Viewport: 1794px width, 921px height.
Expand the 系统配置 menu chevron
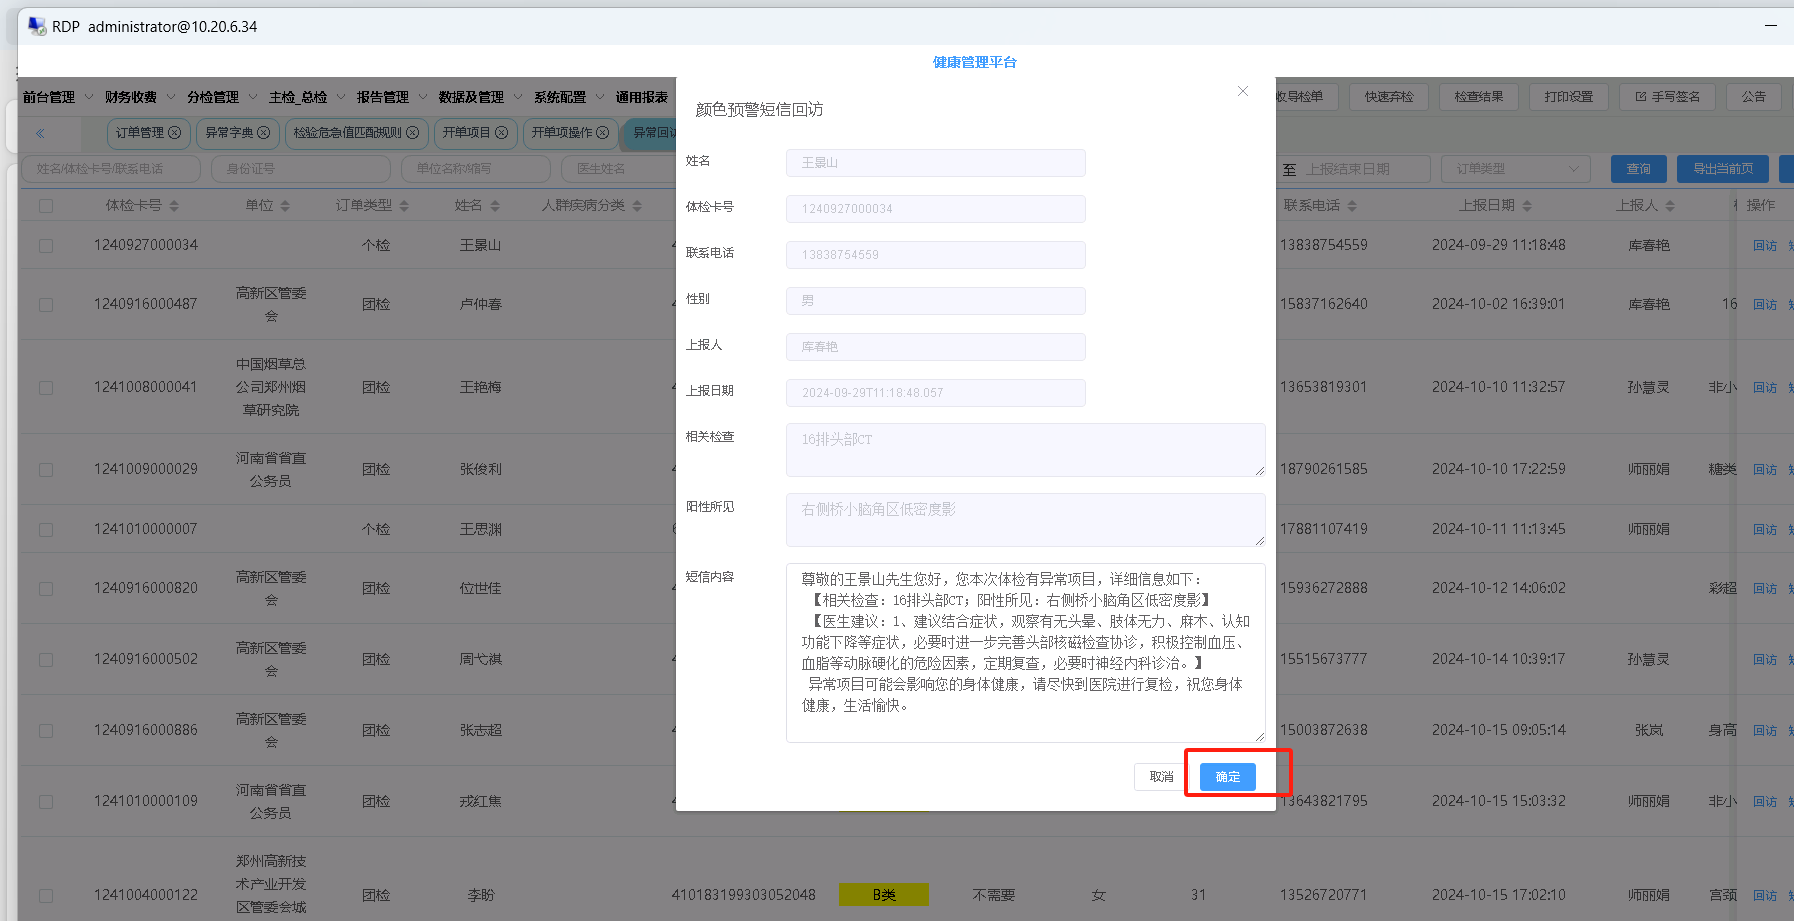click(x=600, y=97)
